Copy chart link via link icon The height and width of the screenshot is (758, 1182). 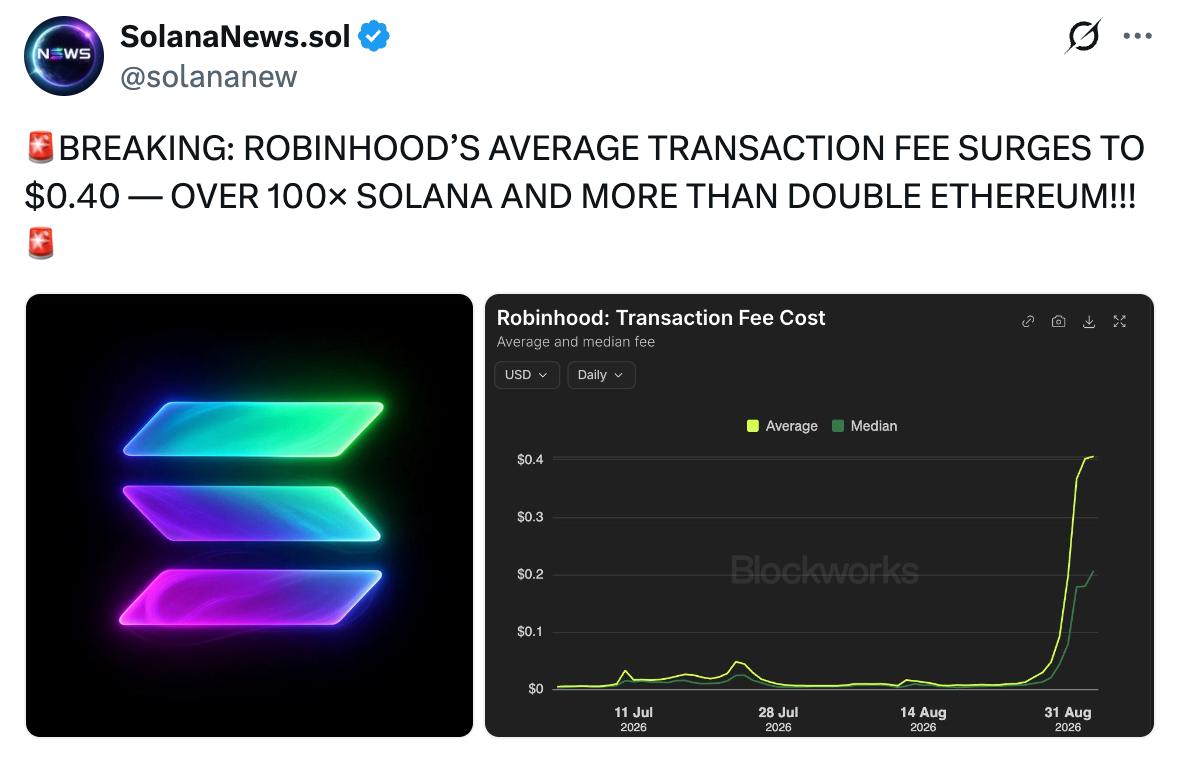pyautogui.click(x=1027, y=322)
